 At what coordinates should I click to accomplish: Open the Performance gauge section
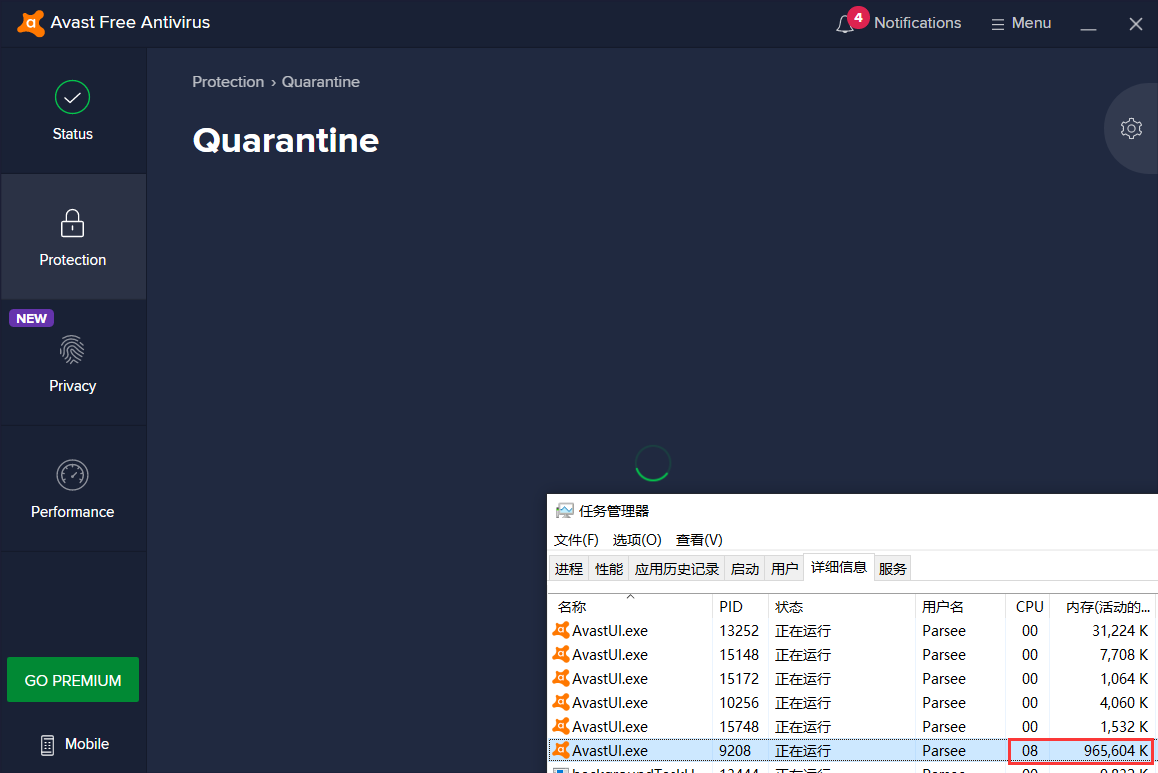(x=72, y=489)
